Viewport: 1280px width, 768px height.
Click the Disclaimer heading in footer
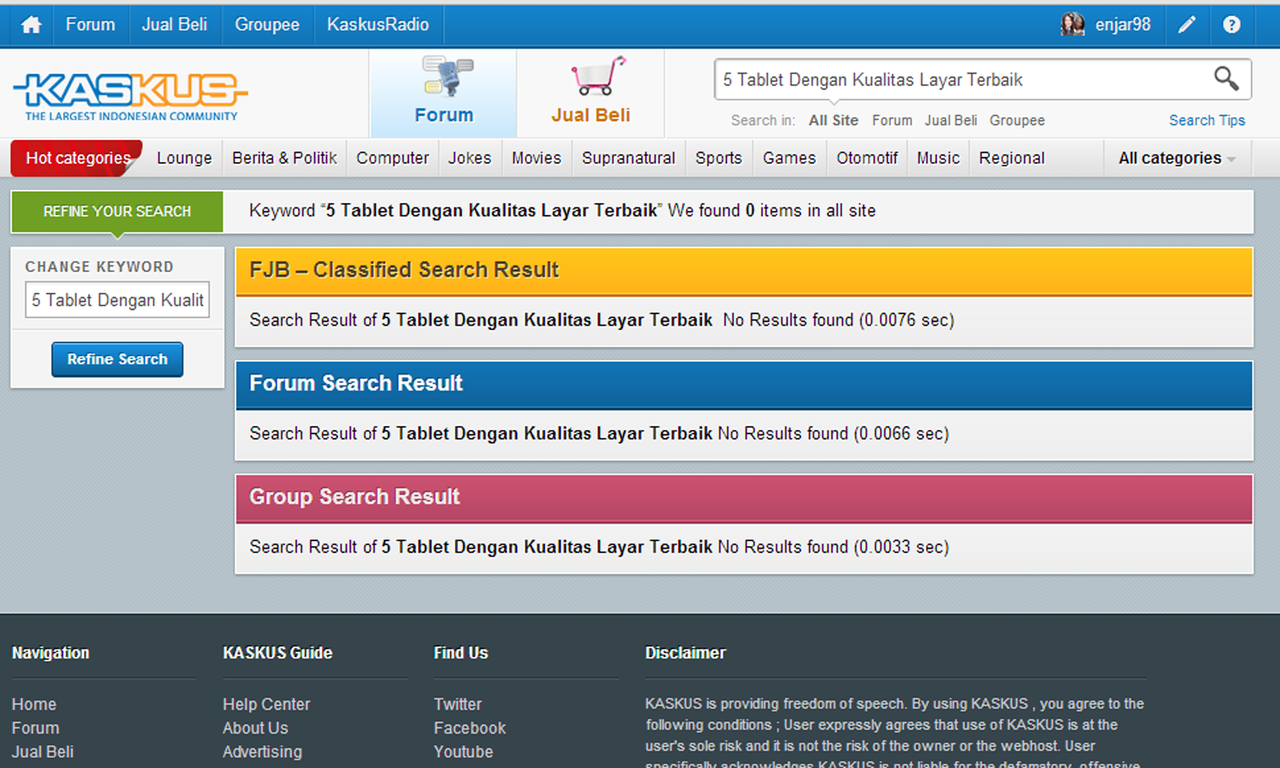pyautogui.click(x=686, y=653)
